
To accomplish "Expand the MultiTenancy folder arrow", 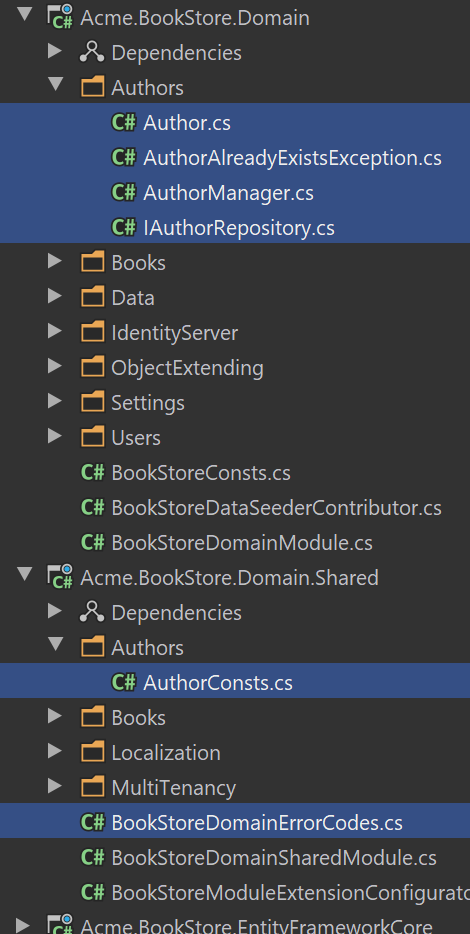I will (55, 786).
